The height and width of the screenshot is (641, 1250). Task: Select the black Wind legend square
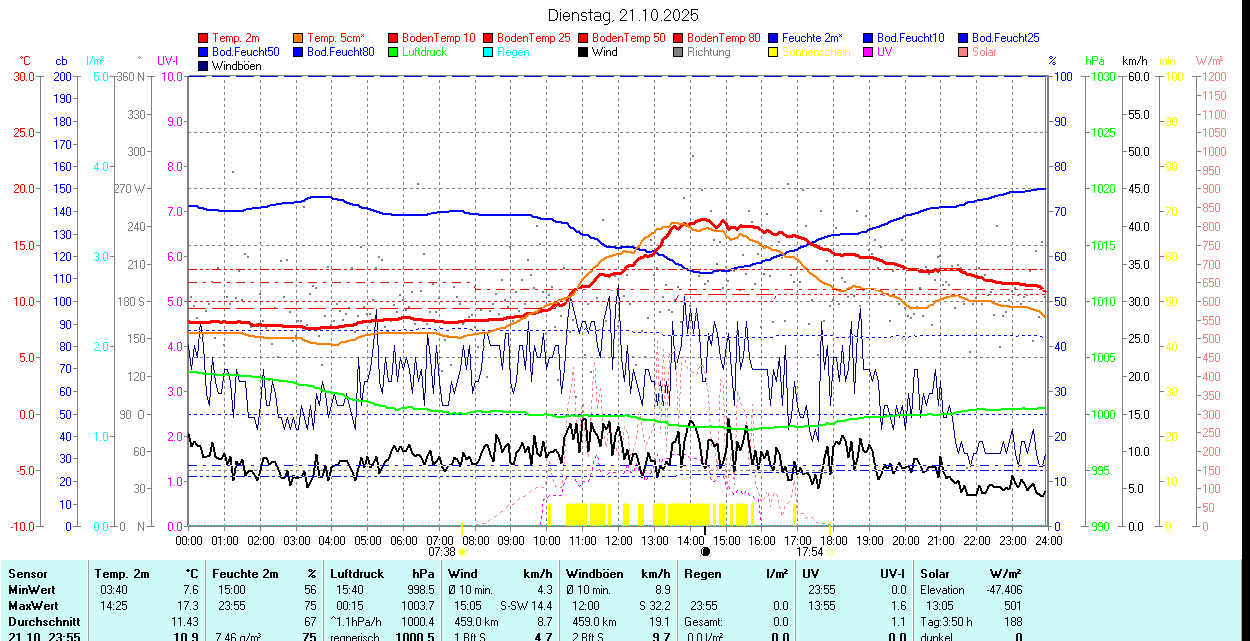point(584,52)
